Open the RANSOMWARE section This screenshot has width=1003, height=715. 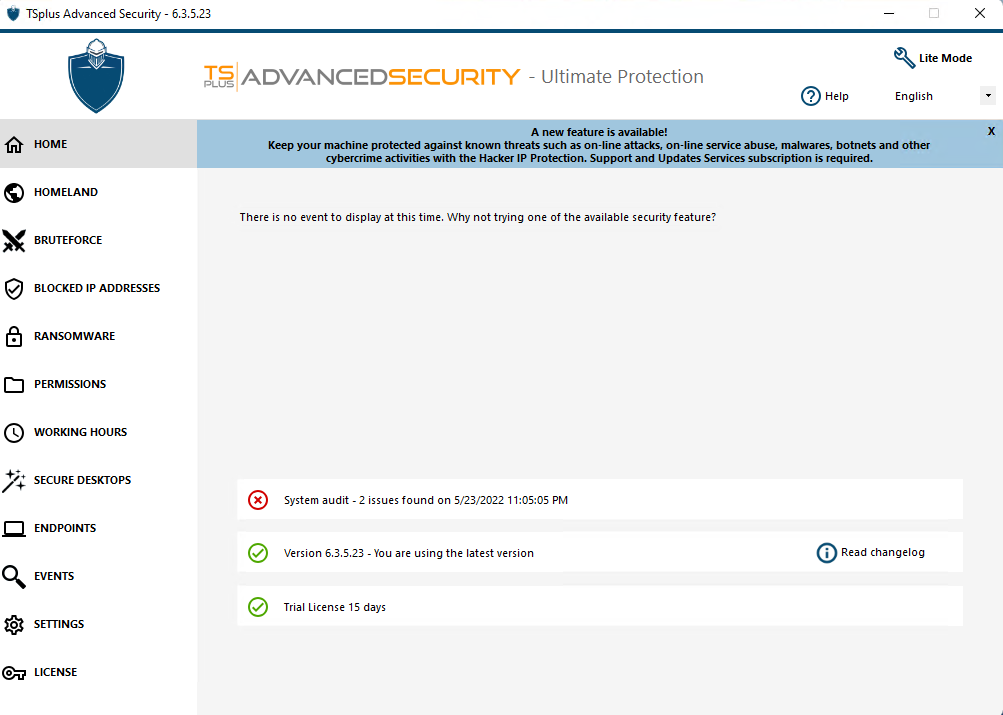[x=99, y=336]
